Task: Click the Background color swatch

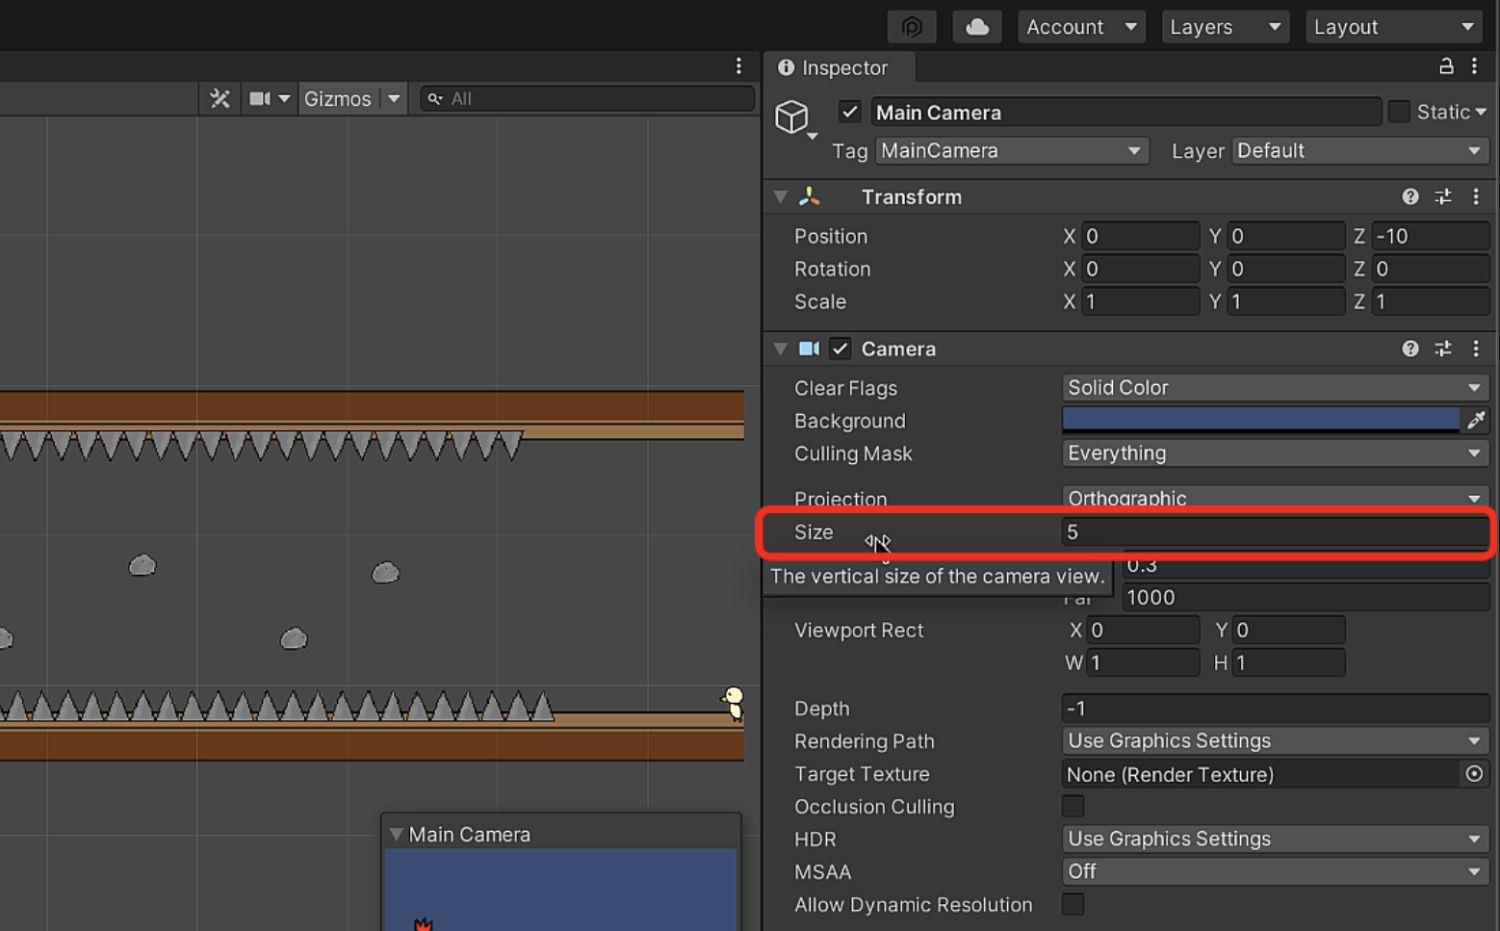Action: coord(1260,420)
